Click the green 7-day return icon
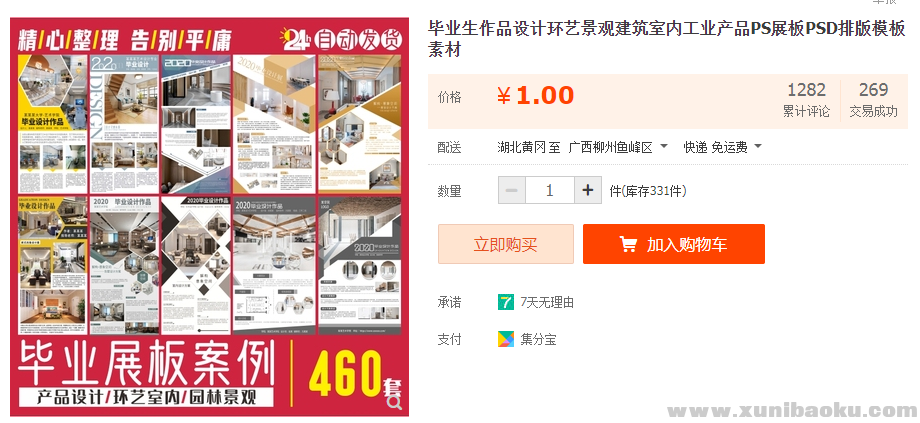 point(506,302)
